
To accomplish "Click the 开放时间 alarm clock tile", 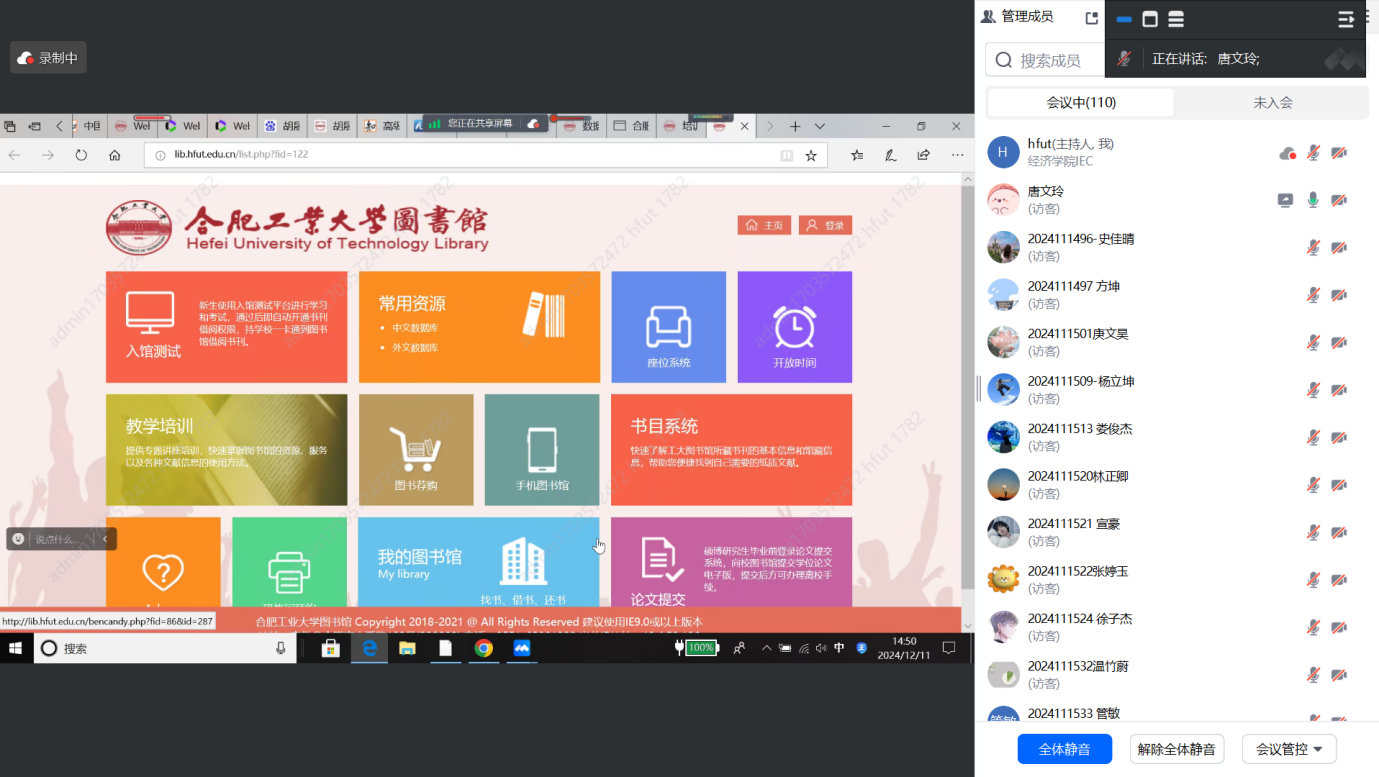I will pyautogui.click(x=794, y=327).
